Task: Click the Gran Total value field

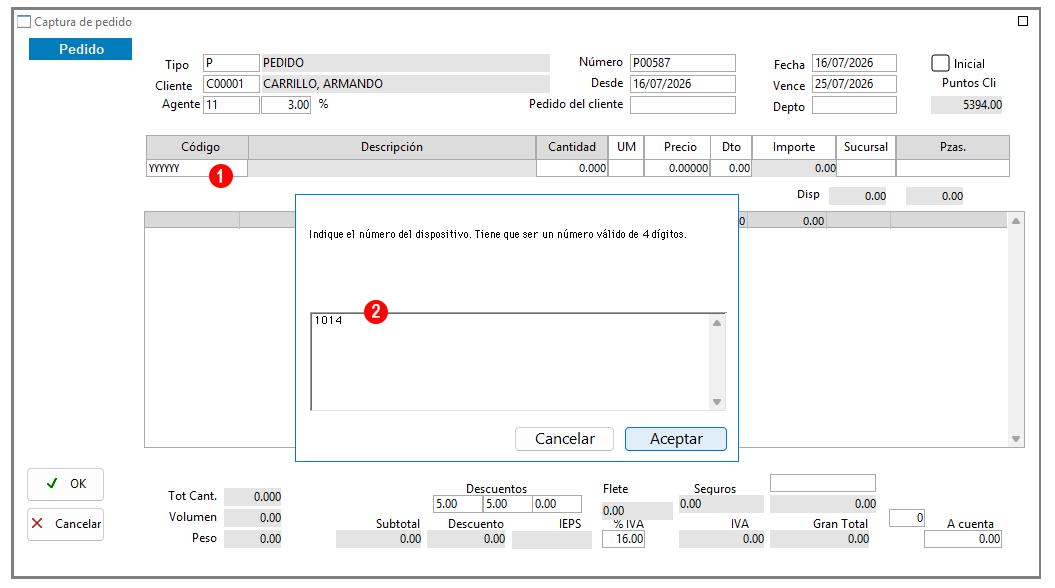Action: coord(820,539)
